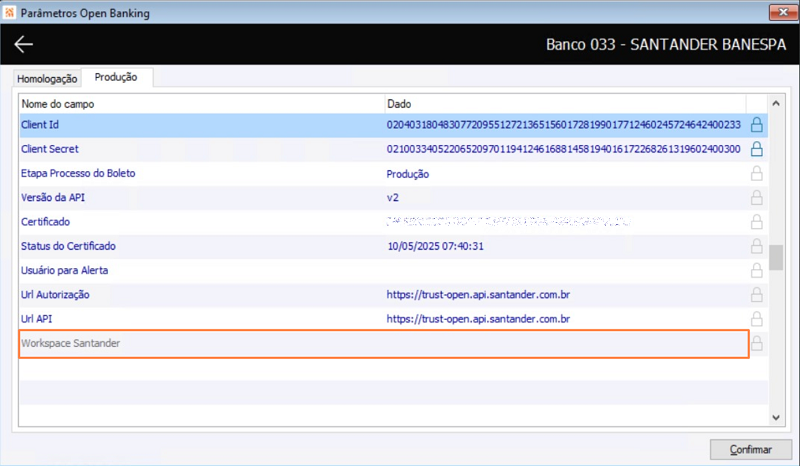Click the empty Usuário para Alerta data cell
The height and width of the screenshot is (466, 800).
click(565, 271)
